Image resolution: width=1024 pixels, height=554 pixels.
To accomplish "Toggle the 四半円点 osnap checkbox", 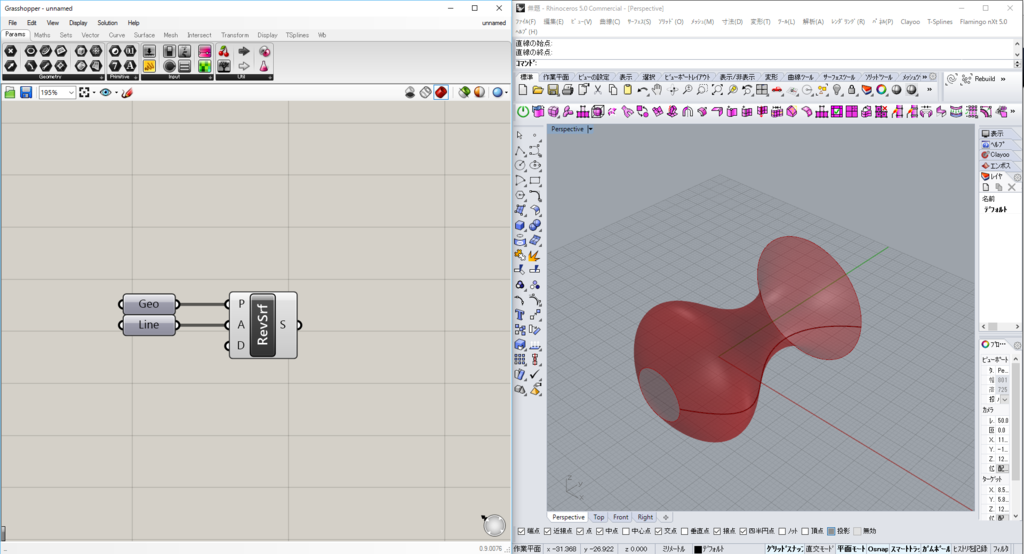I will tap(743, 531).
